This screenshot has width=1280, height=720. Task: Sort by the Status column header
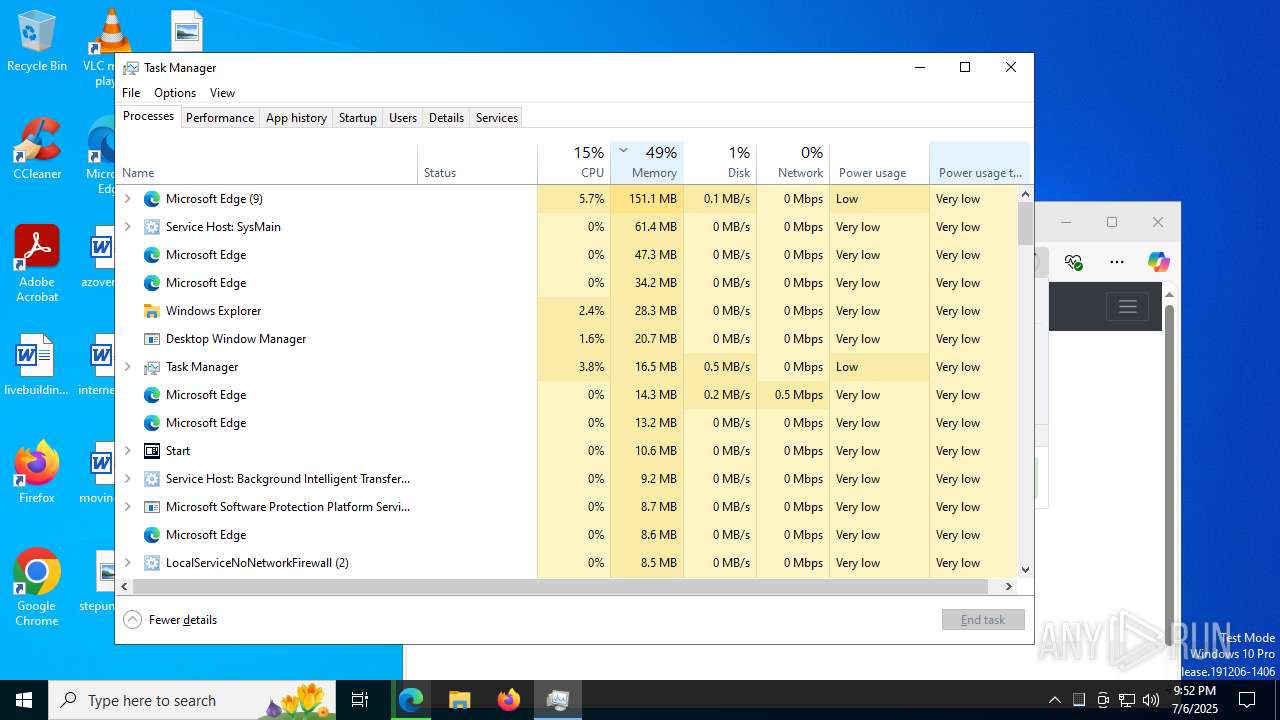477,163
